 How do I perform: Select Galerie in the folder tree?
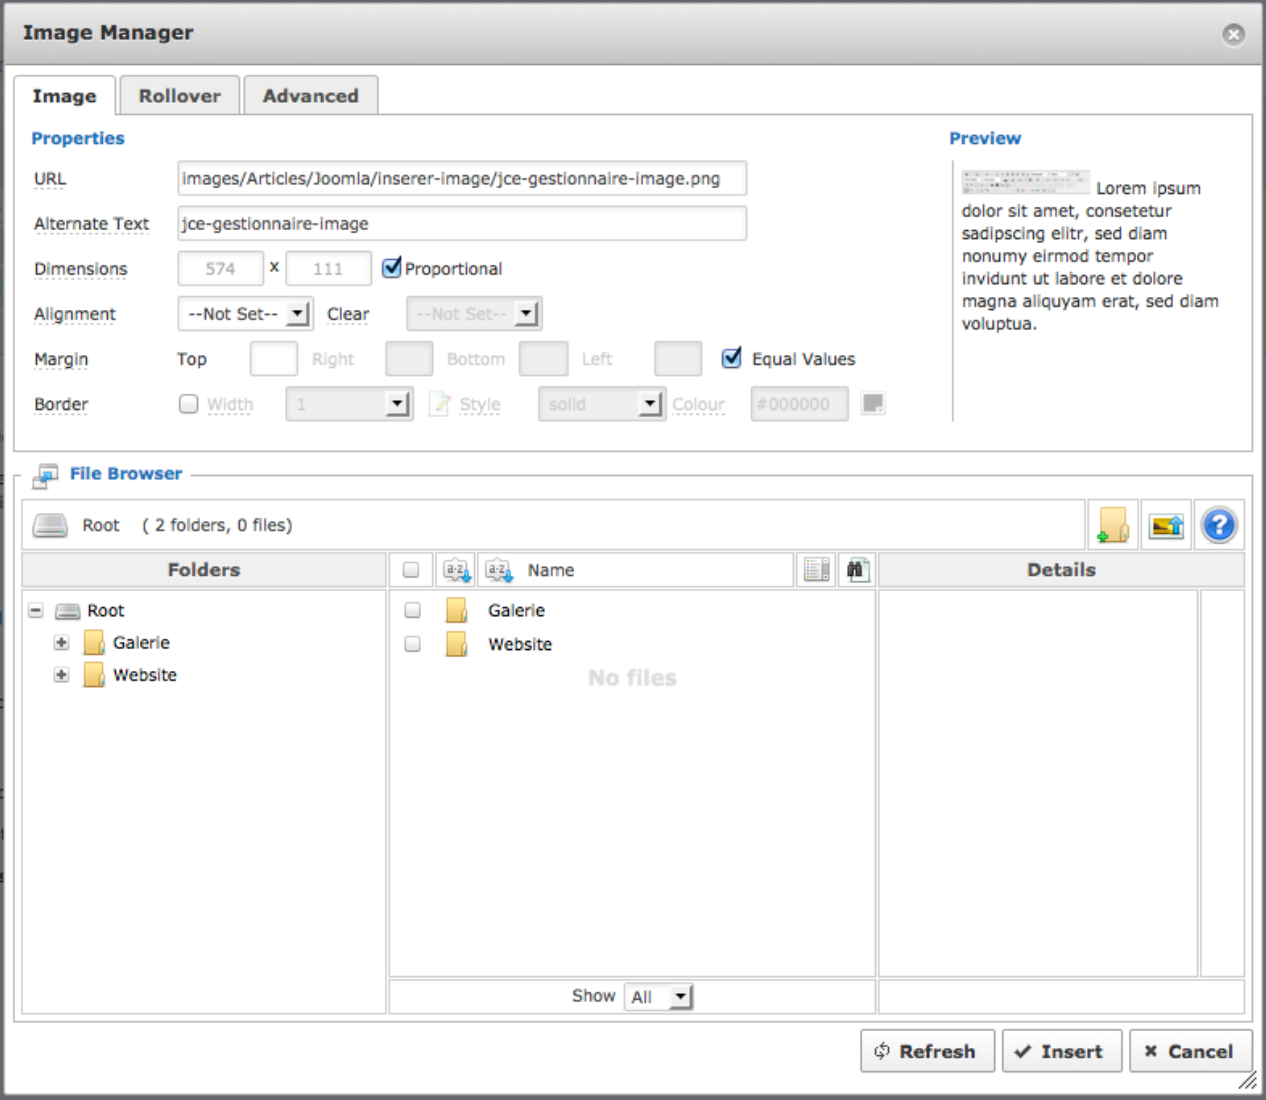point(141,642)
